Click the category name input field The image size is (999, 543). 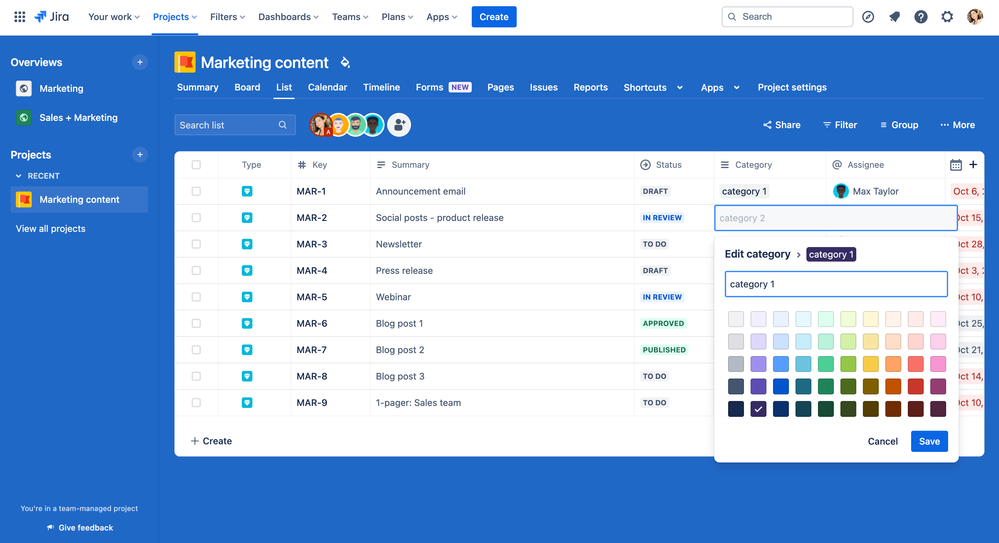[836, 284]
